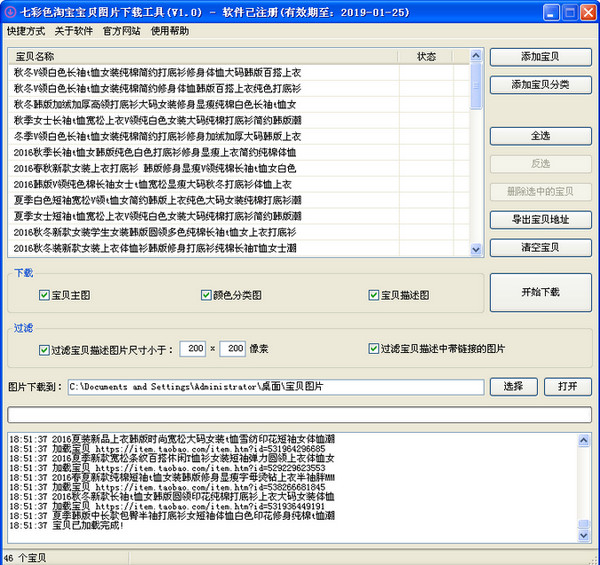Click the filter width field showing 200
This screenshot has width=600, height=565.
pos(192,348)
